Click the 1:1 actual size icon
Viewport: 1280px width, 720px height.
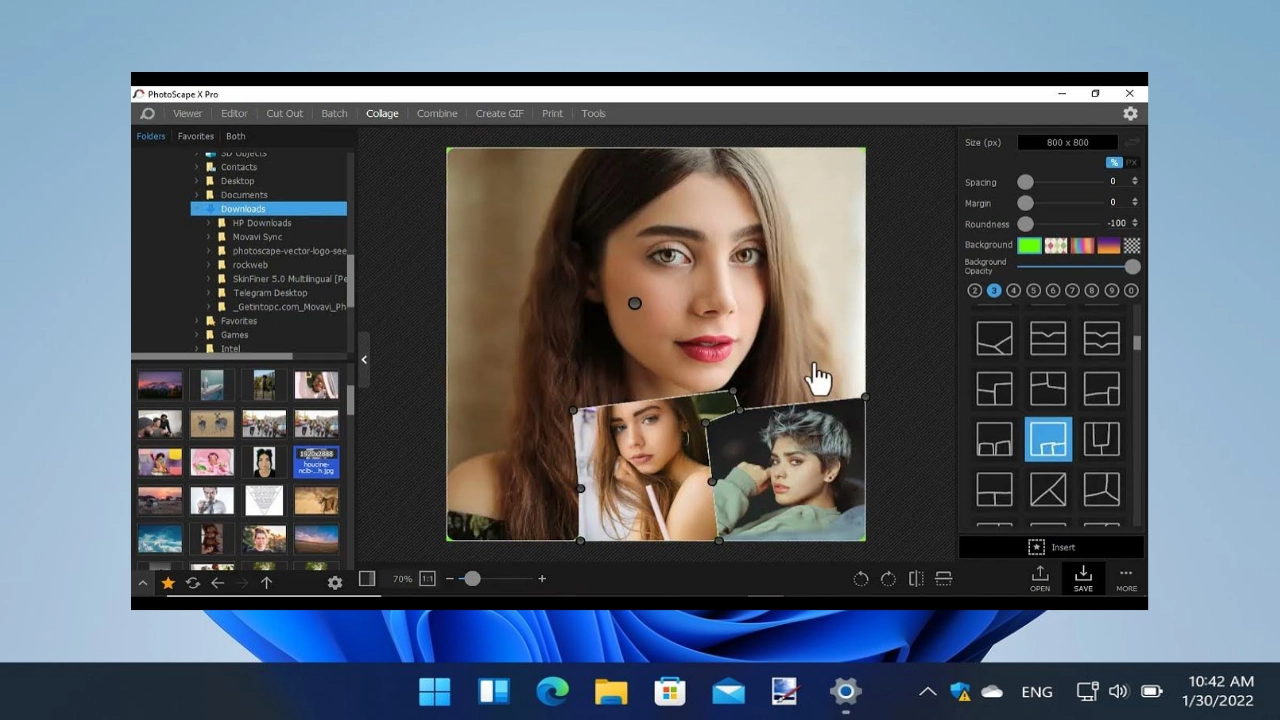pos(427,579)
